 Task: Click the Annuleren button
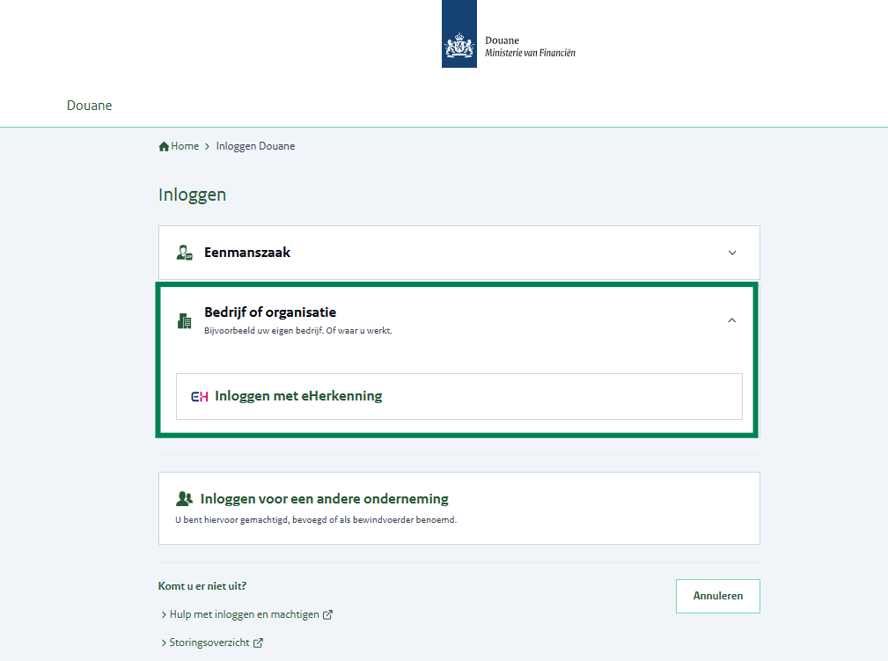pyautogui.click(x=718, y=596)
